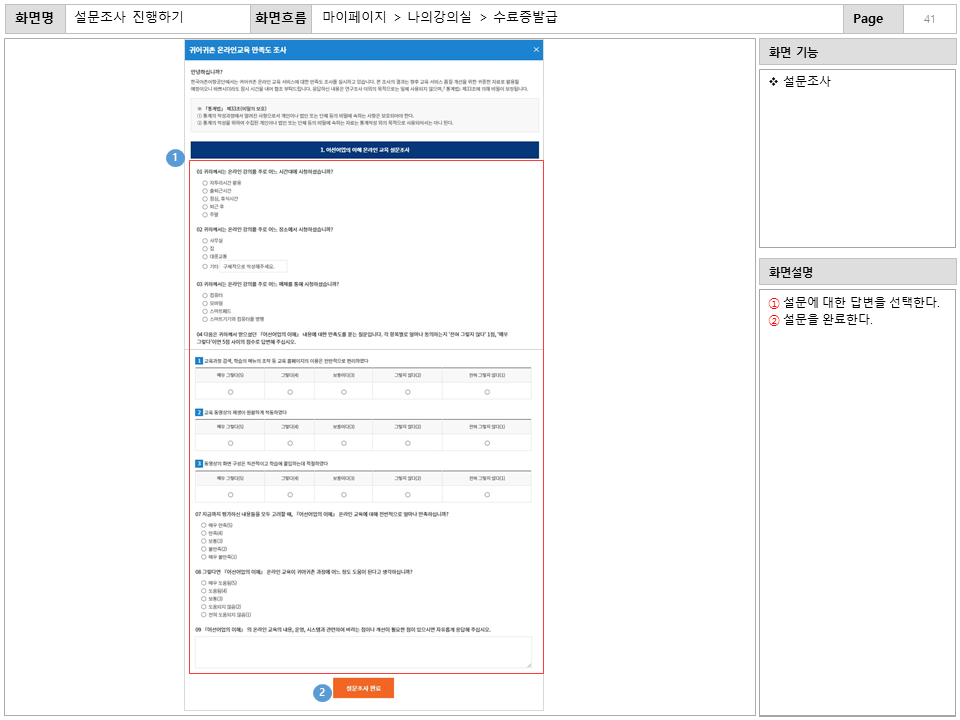Pick 모바일 for question 3

pos(204,304)
